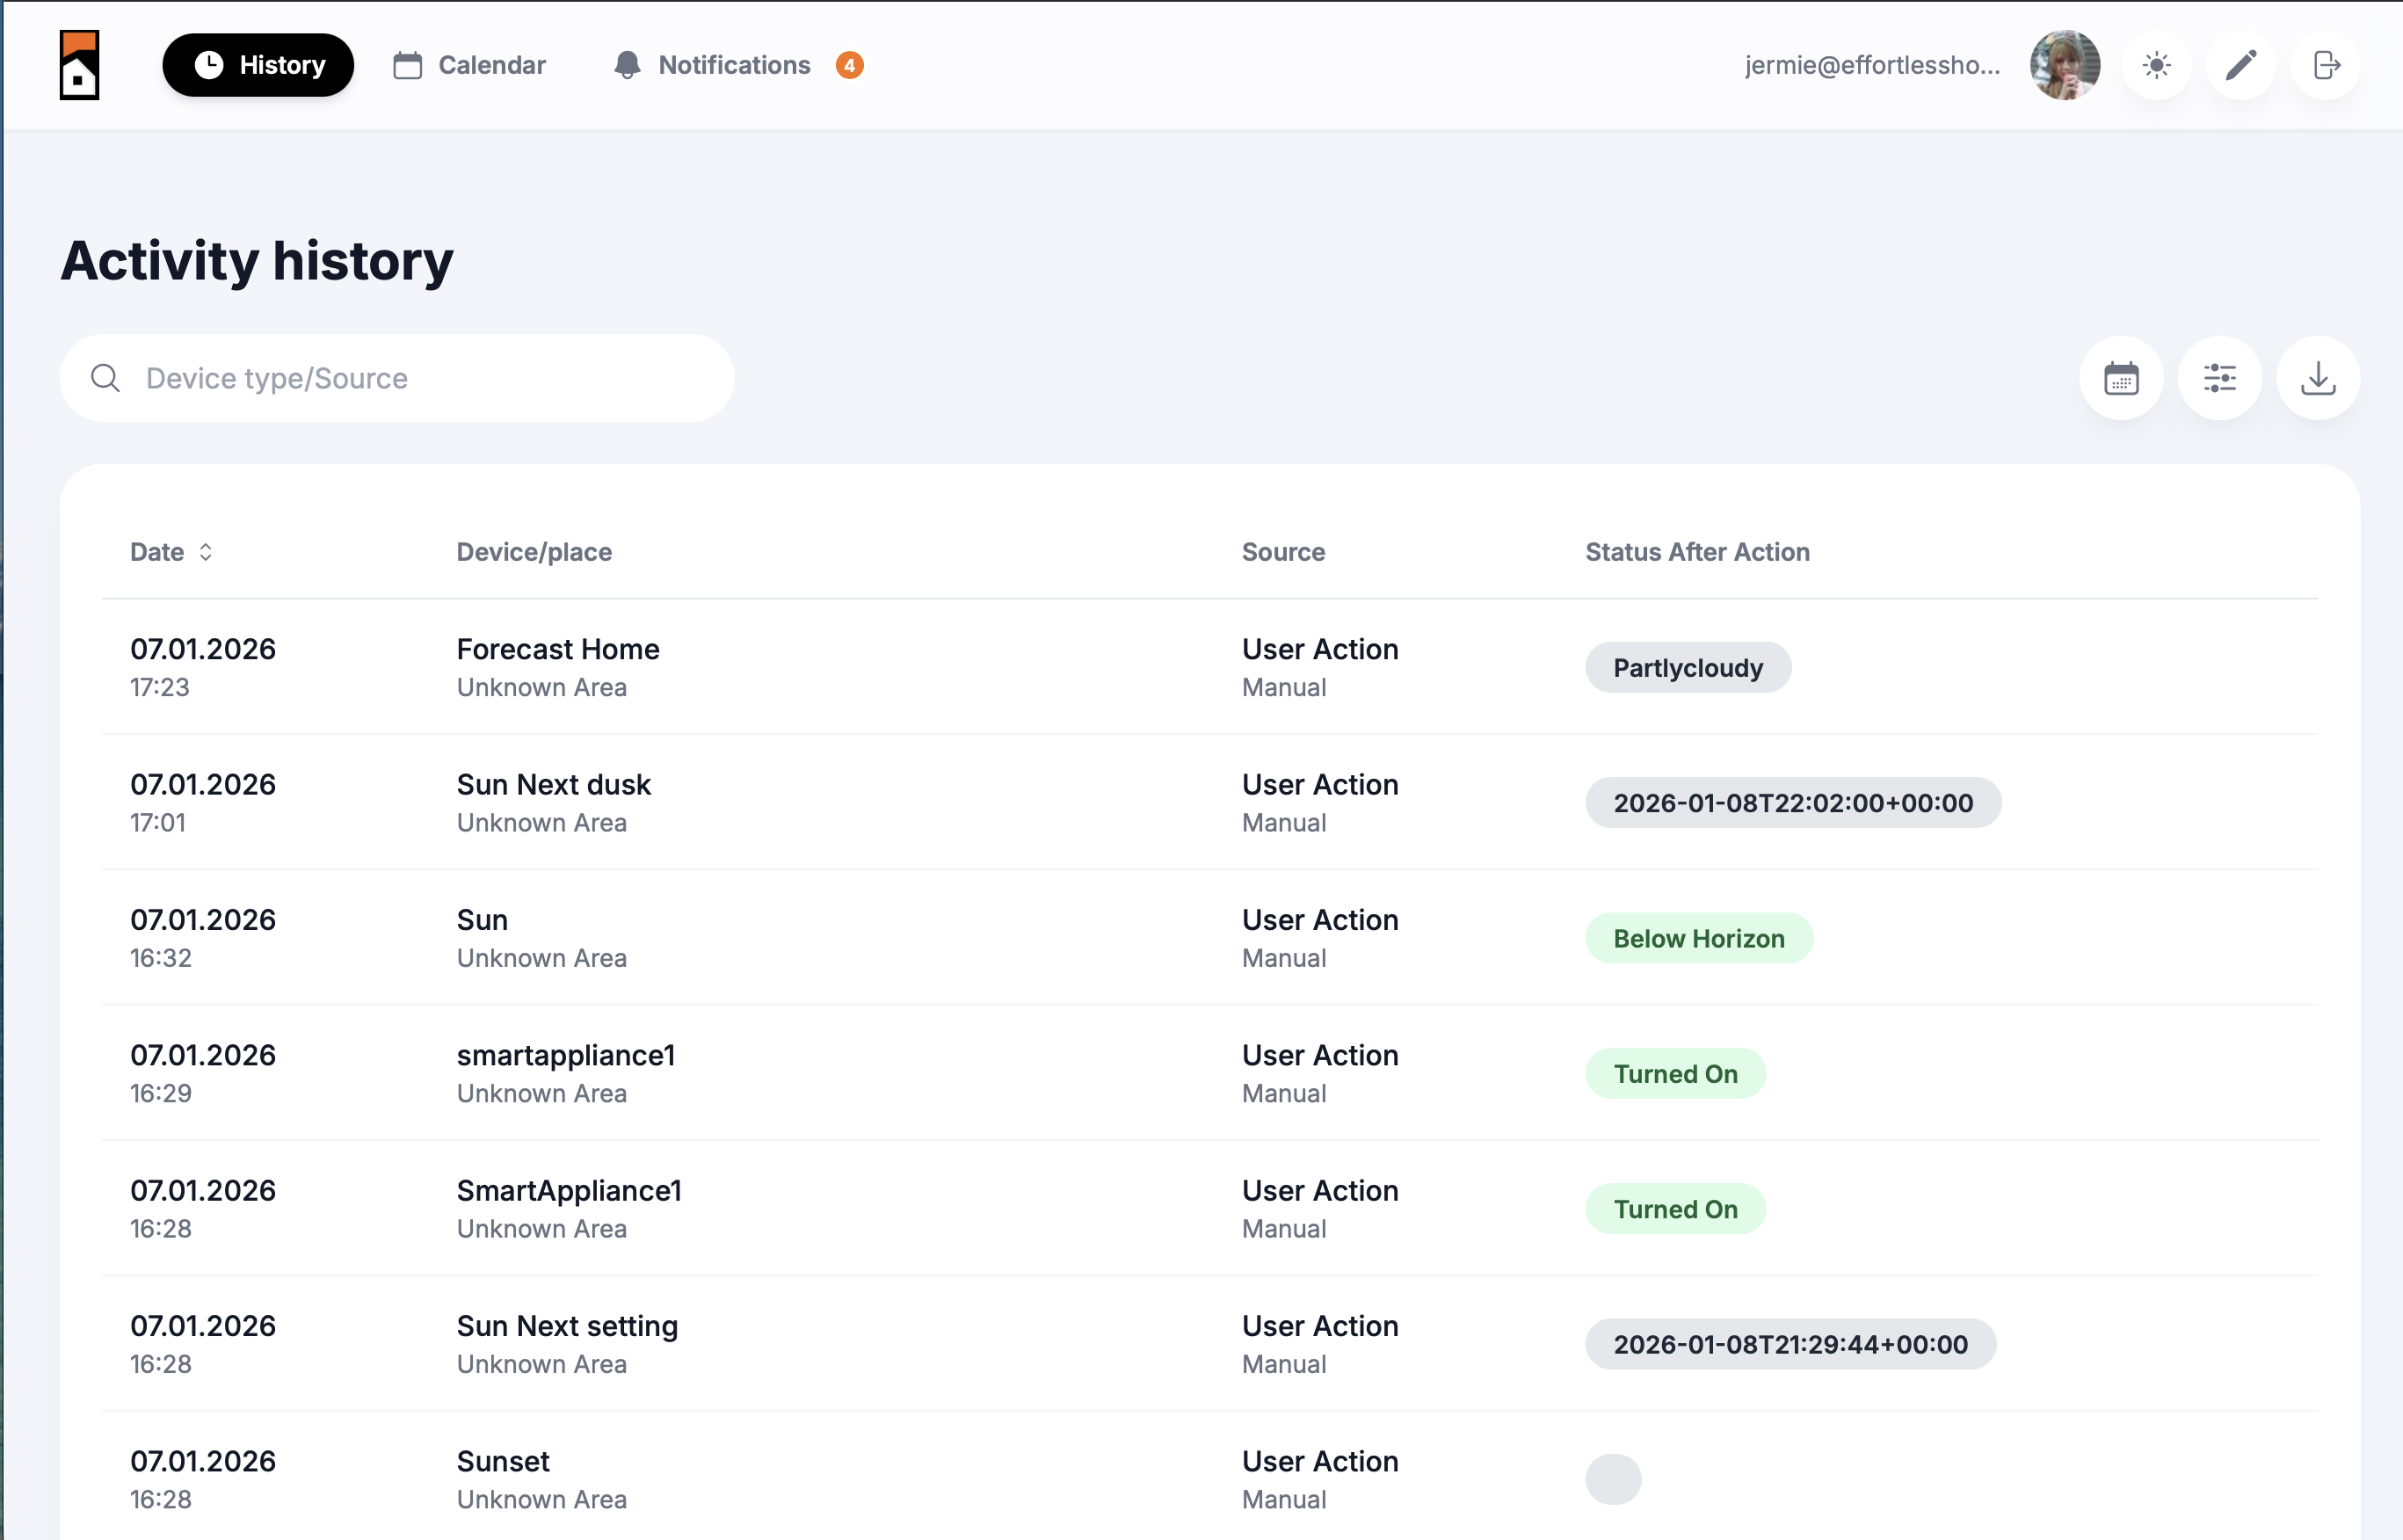Select the Sun Next dusk entry

pos(553,785)
